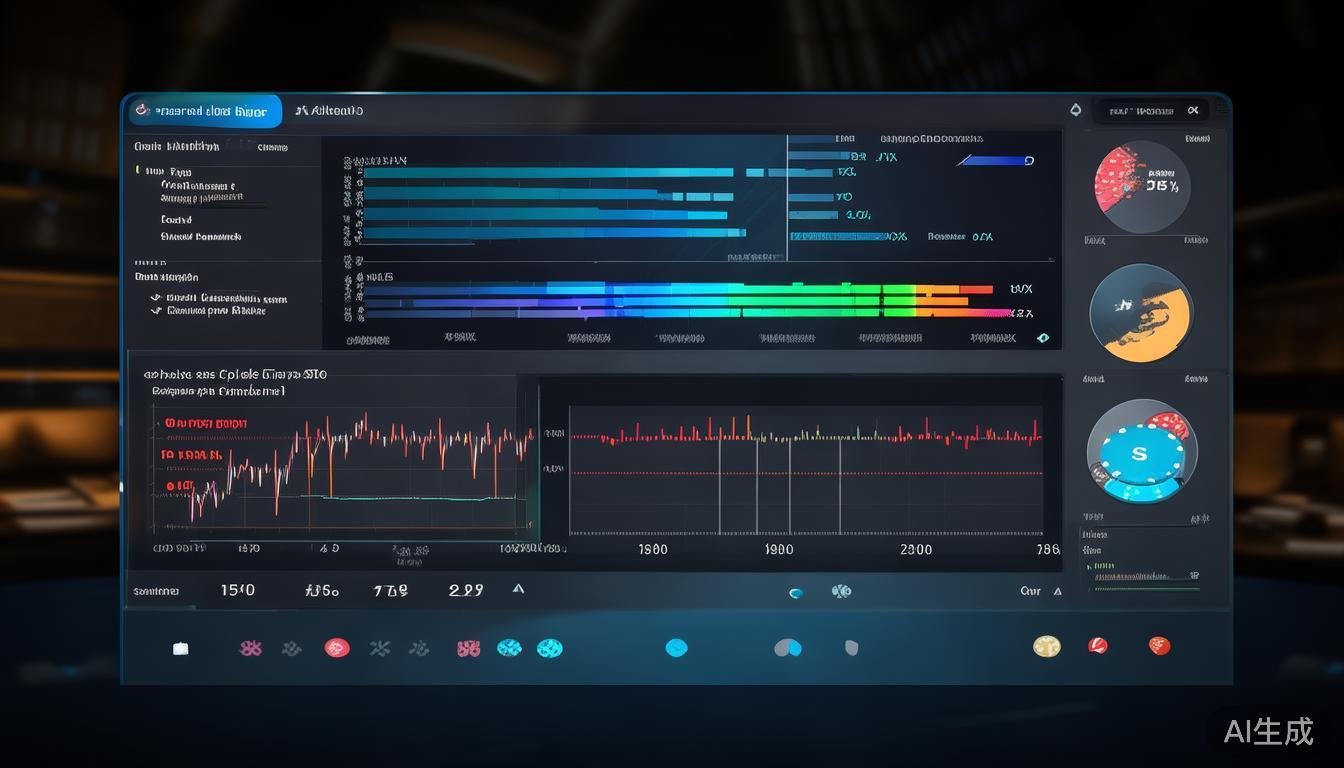Open the top-right search box dropdown
This screenshot has width=1344, height=768.
coord(1192,111)
